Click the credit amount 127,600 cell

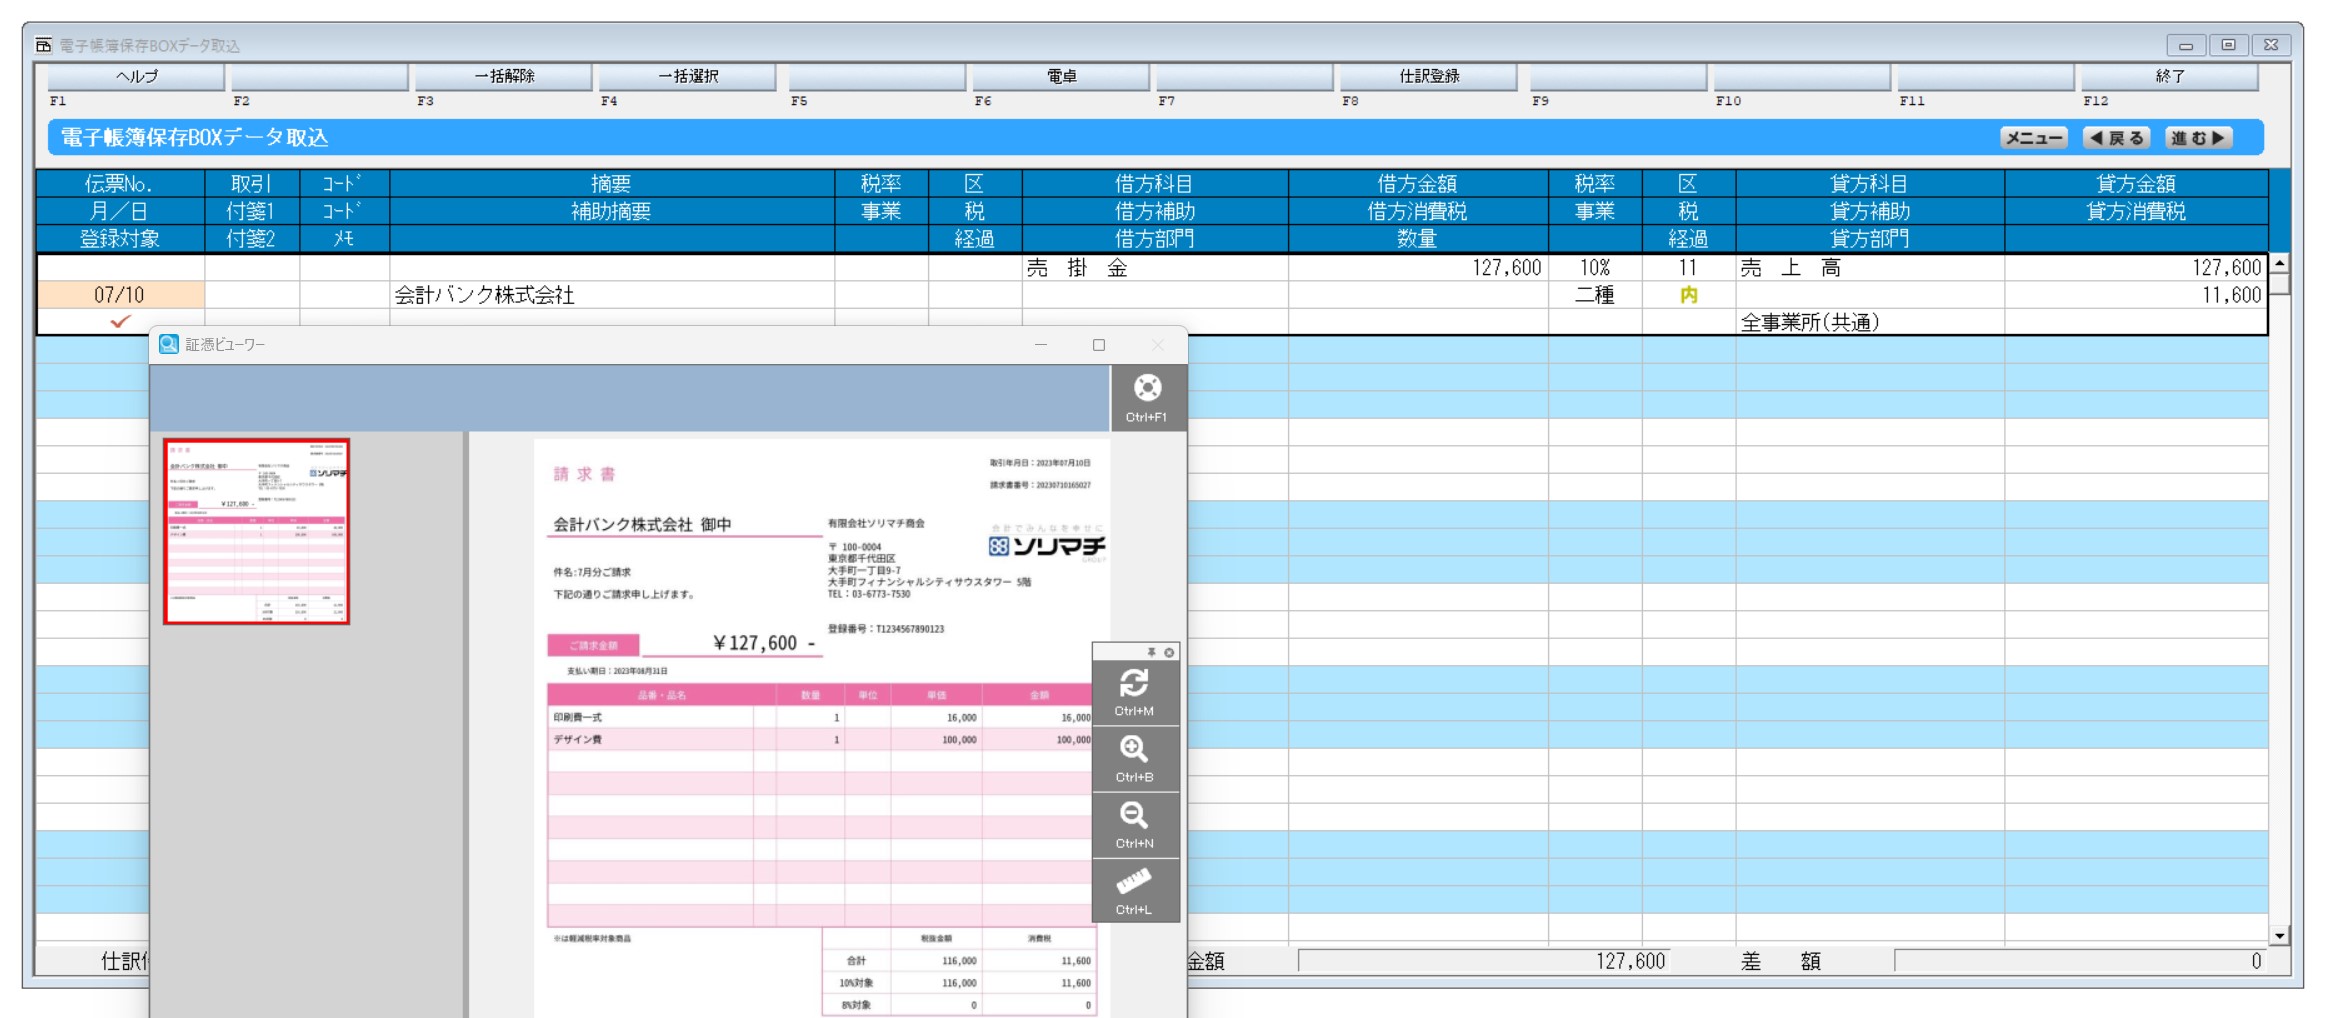(2136, 268)
